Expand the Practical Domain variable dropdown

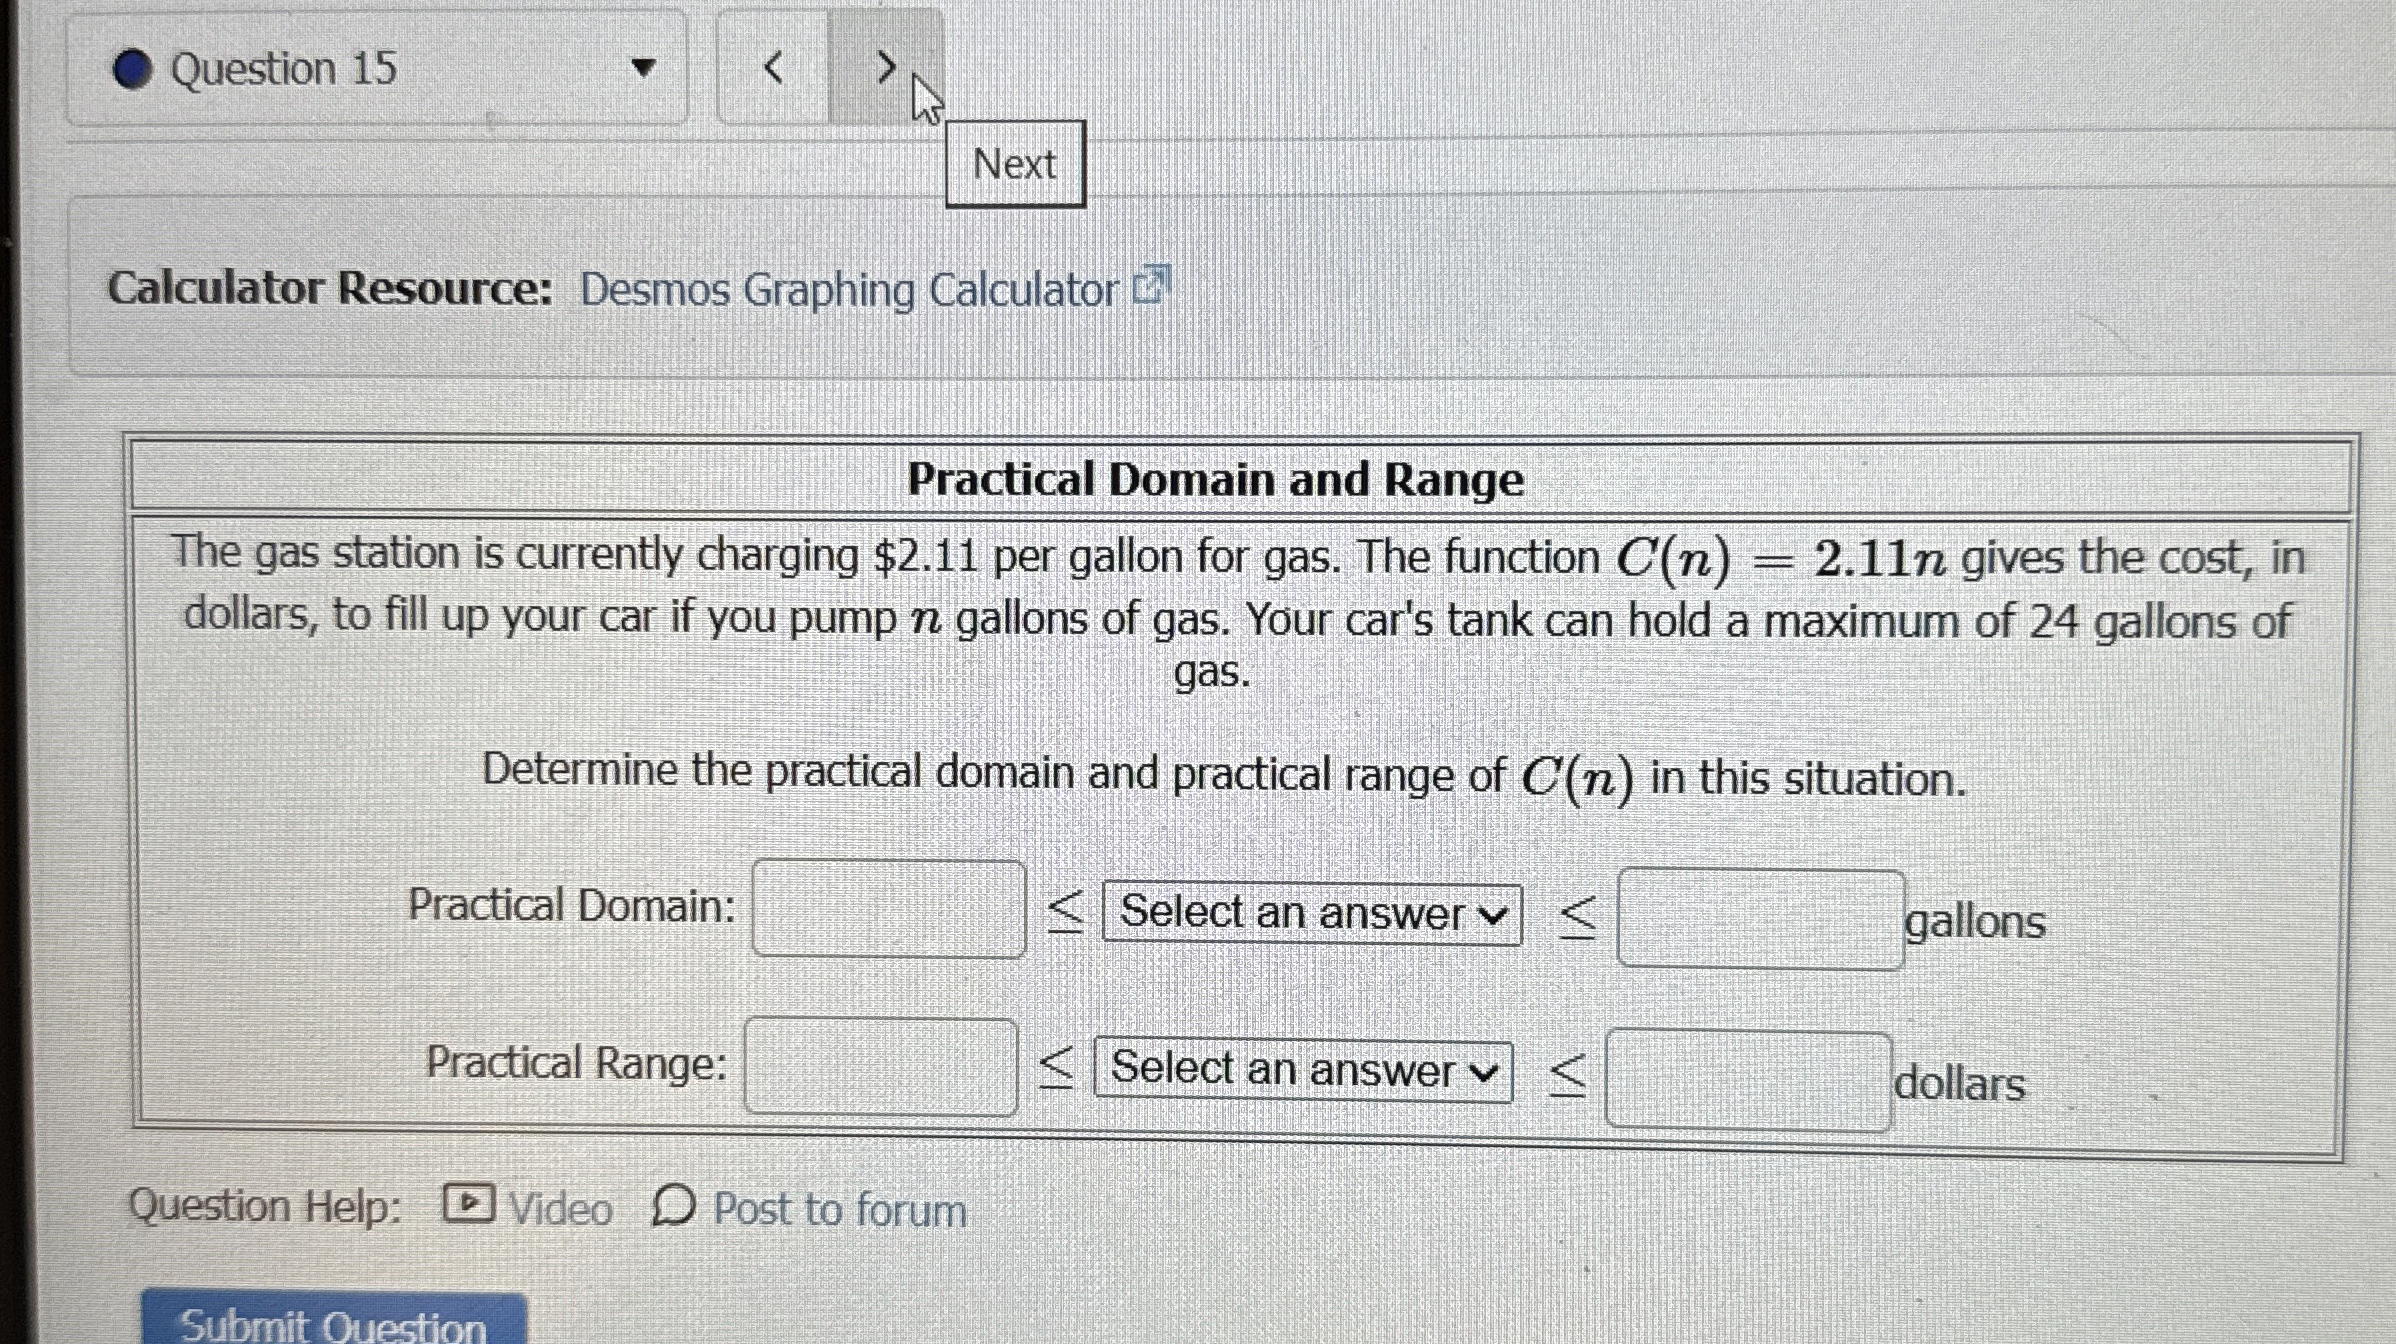click(x=1311, y=913)
